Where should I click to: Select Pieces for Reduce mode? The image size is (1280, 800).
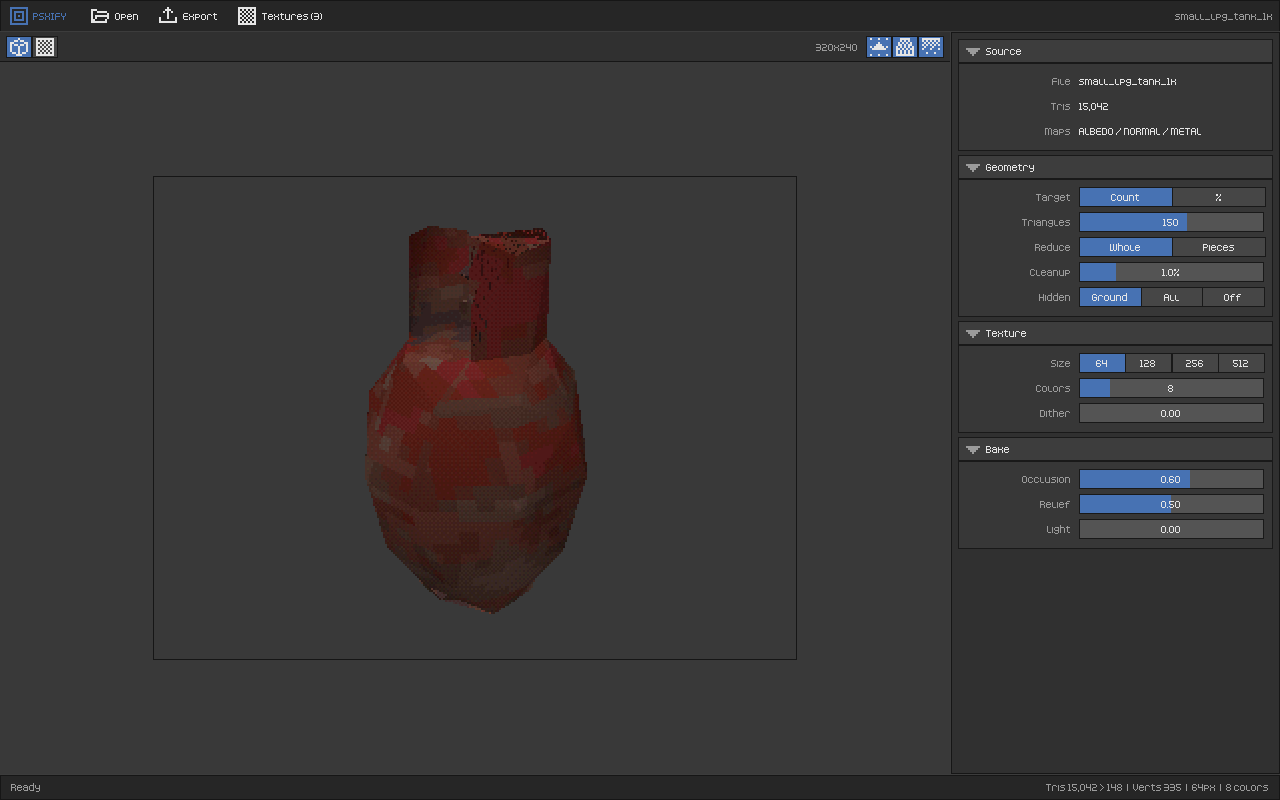pyautogui.click(x=1218, y=248)
